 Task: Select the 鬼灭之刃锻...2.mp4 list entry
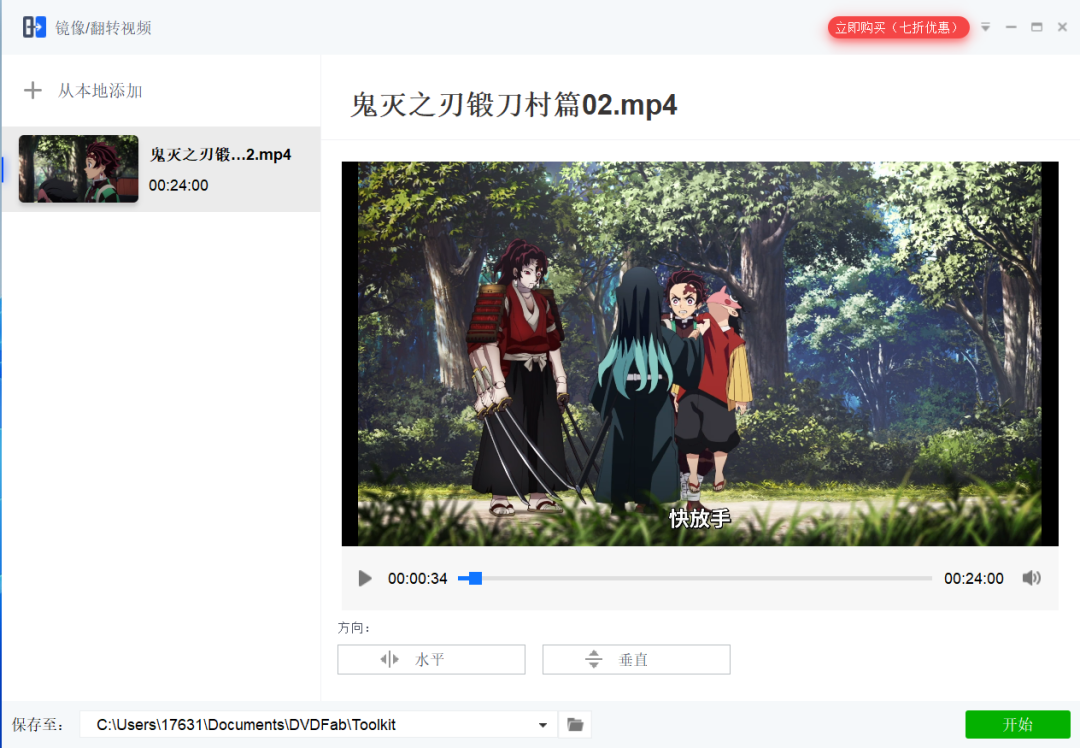[x=219, y=154]
